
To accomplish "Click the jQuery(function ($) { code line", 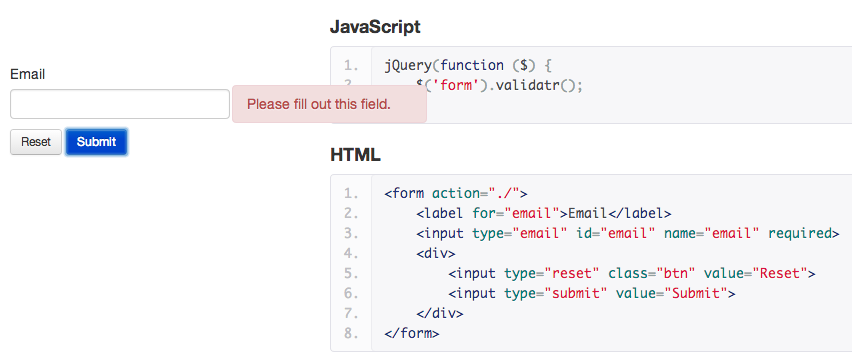I will pos(468,66).
